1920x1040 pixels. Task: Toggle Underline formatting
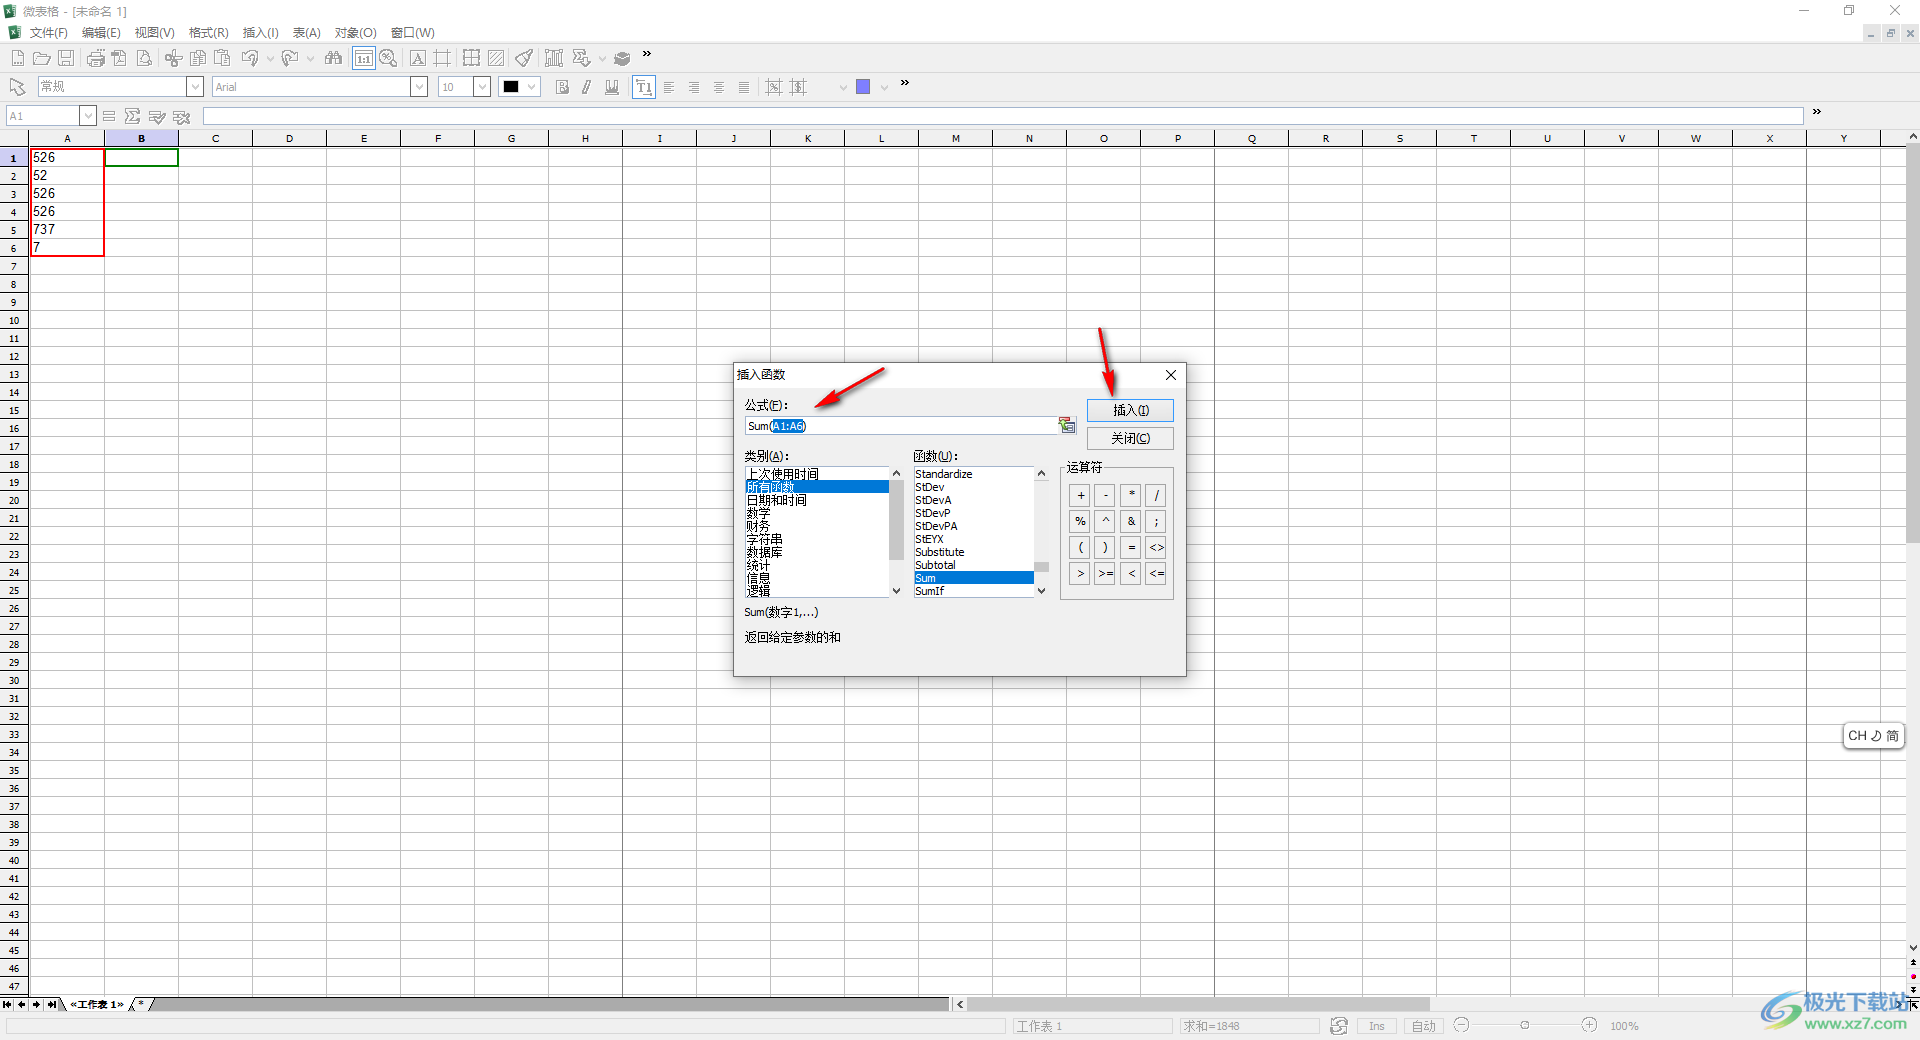[612, 87]
